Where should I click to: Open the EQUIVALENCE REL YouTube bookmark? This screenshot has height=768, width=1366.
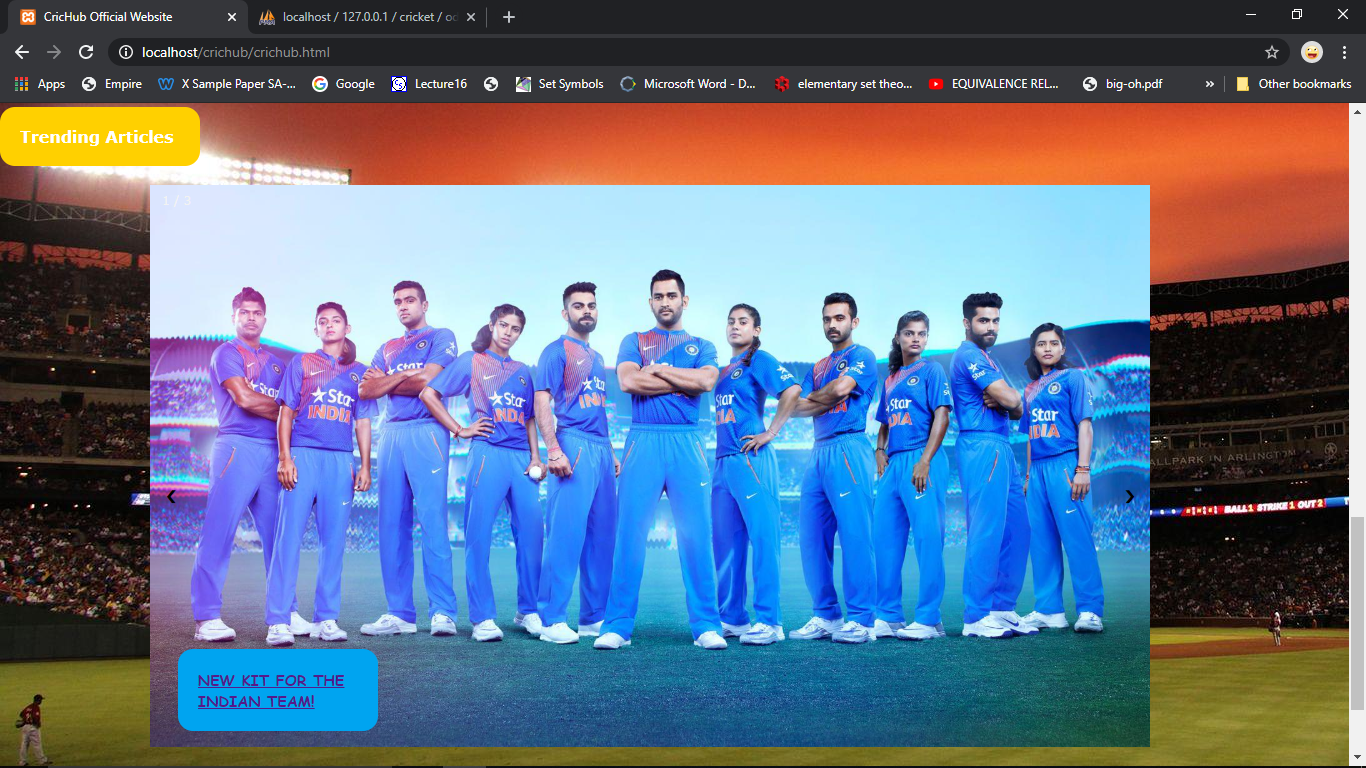[x=994, y=84]
